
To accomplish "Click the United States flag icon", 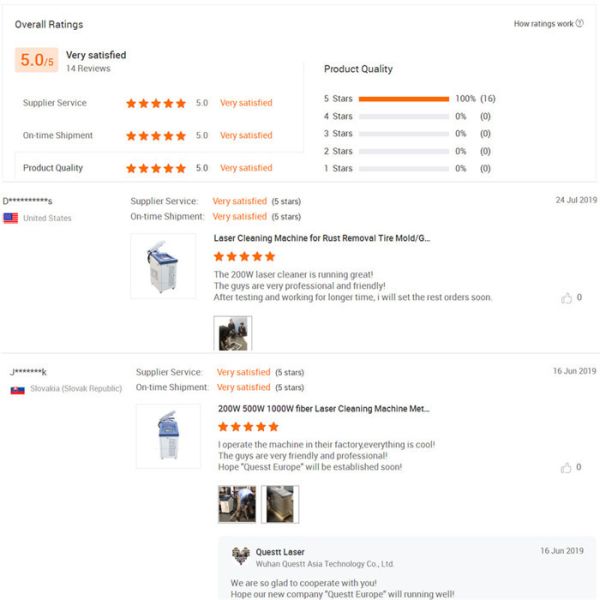I will [x=11, y=217].
